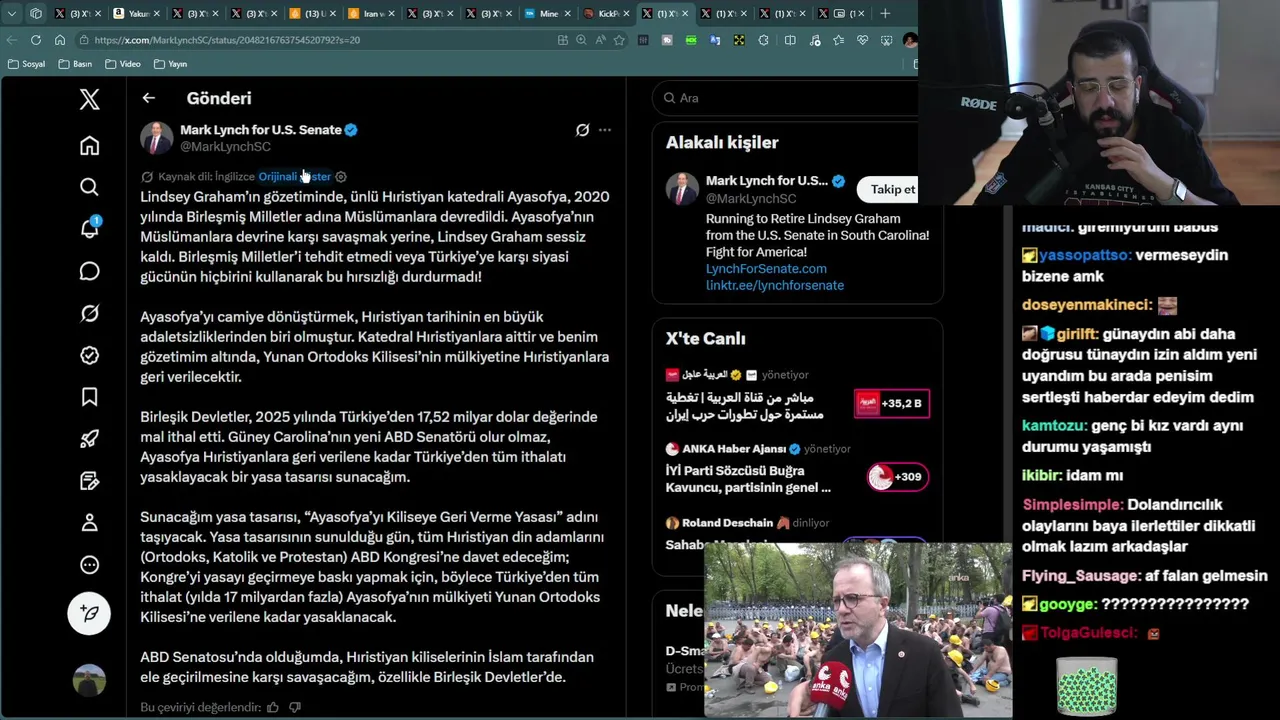Open X notifications bell
The height and width of the screenshot is (720, 1280).
point(89,229)
